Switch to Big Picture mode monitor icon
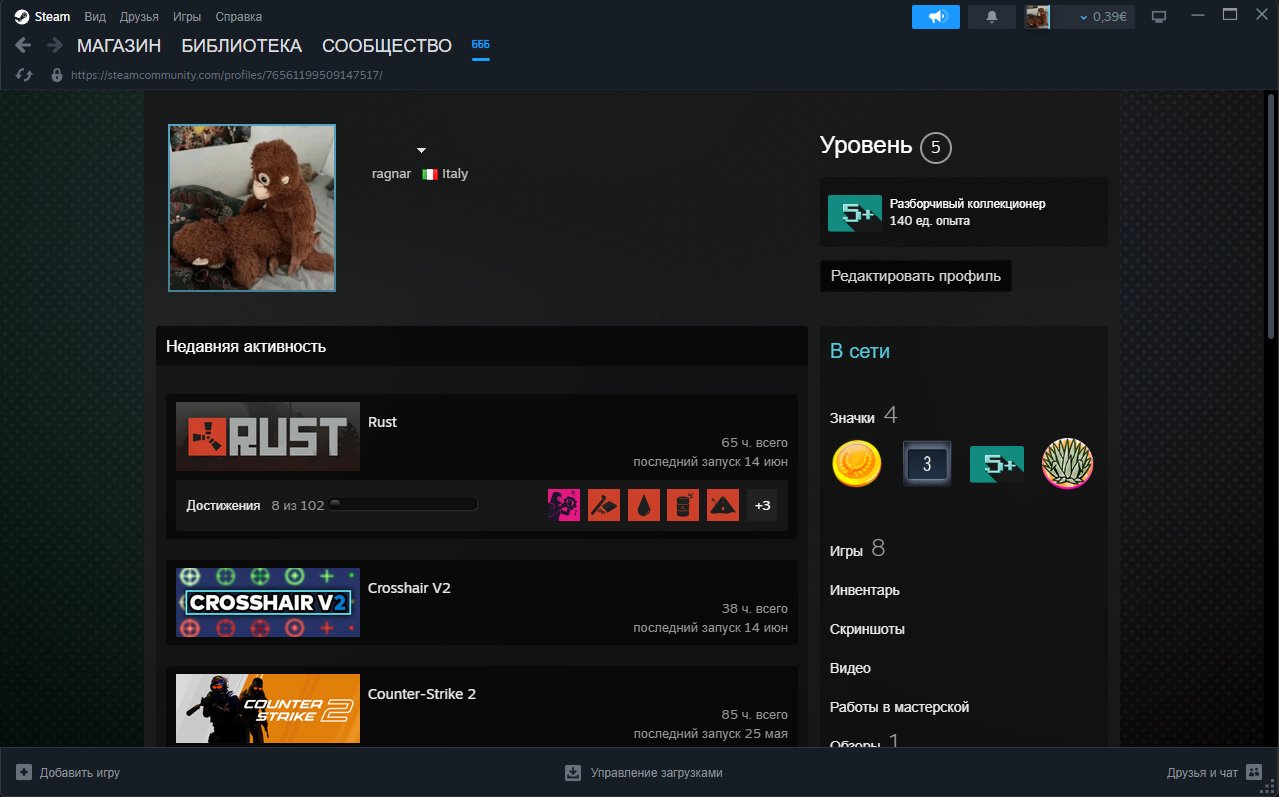Screen dimensions: 1279x797 [1159, 17]
